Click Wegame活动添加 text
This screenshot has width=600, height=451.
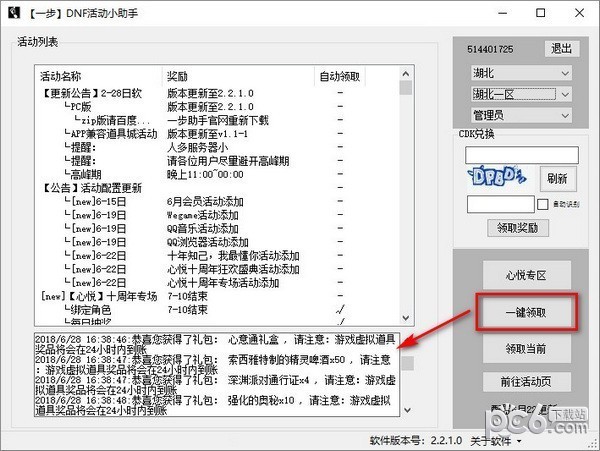[x=202, y=215]
